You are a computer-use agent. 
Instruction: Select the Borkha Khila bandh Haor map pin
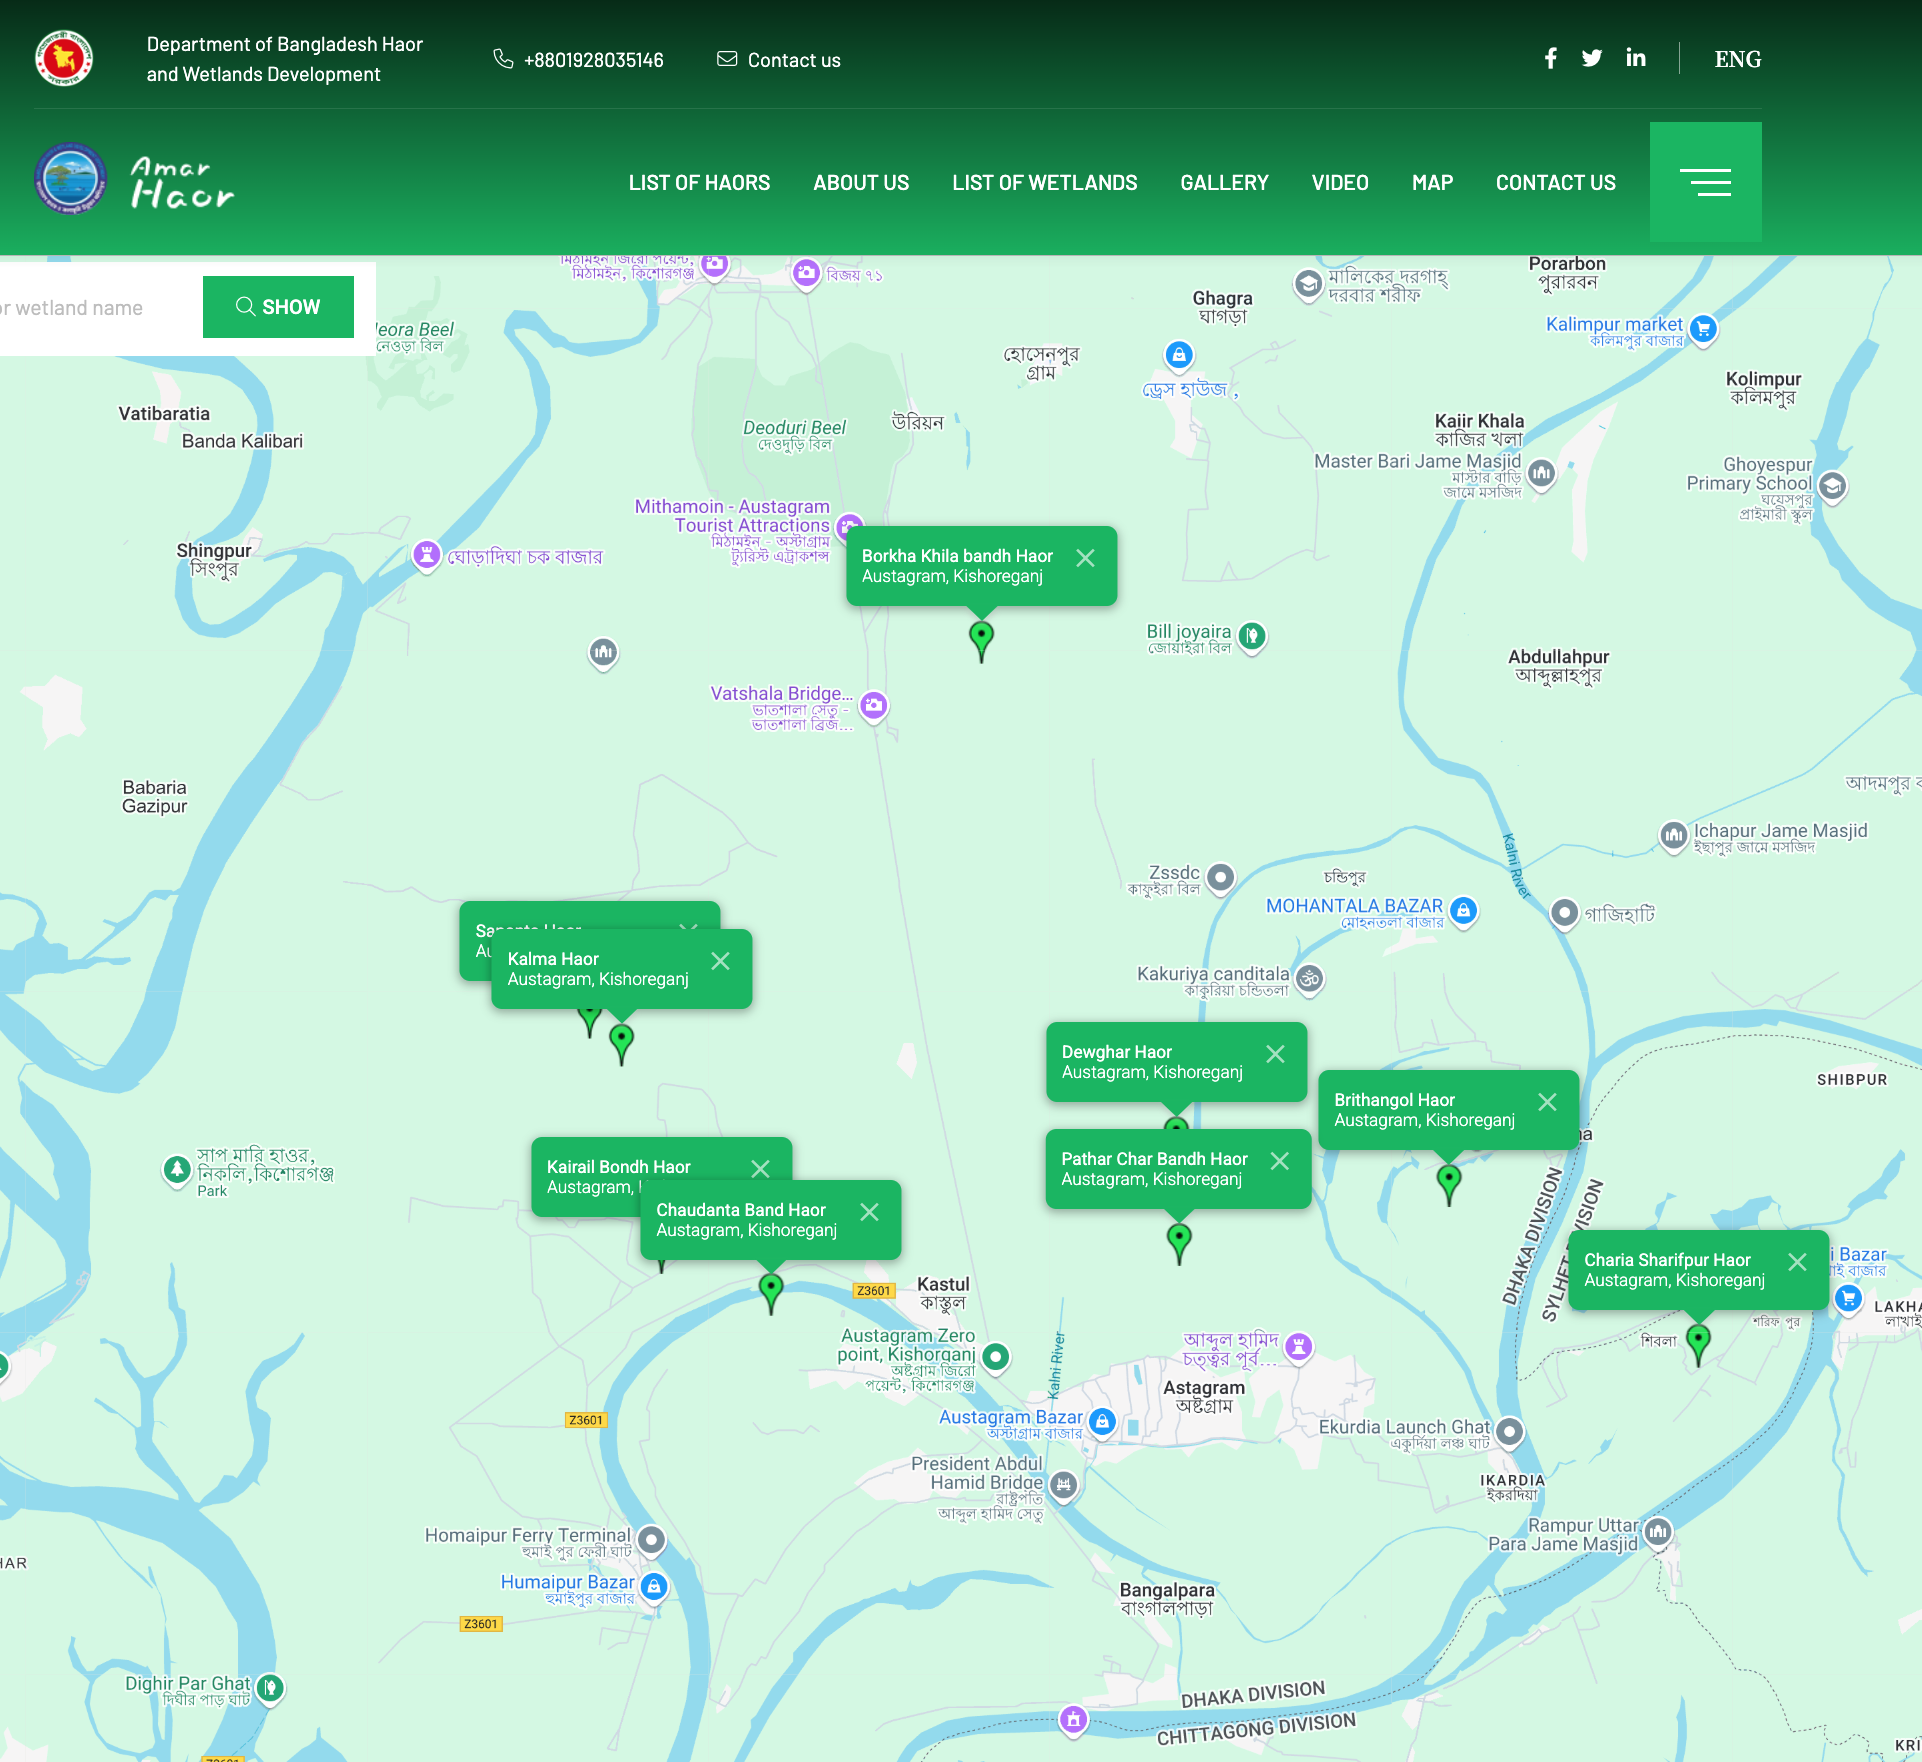[981, 640]
